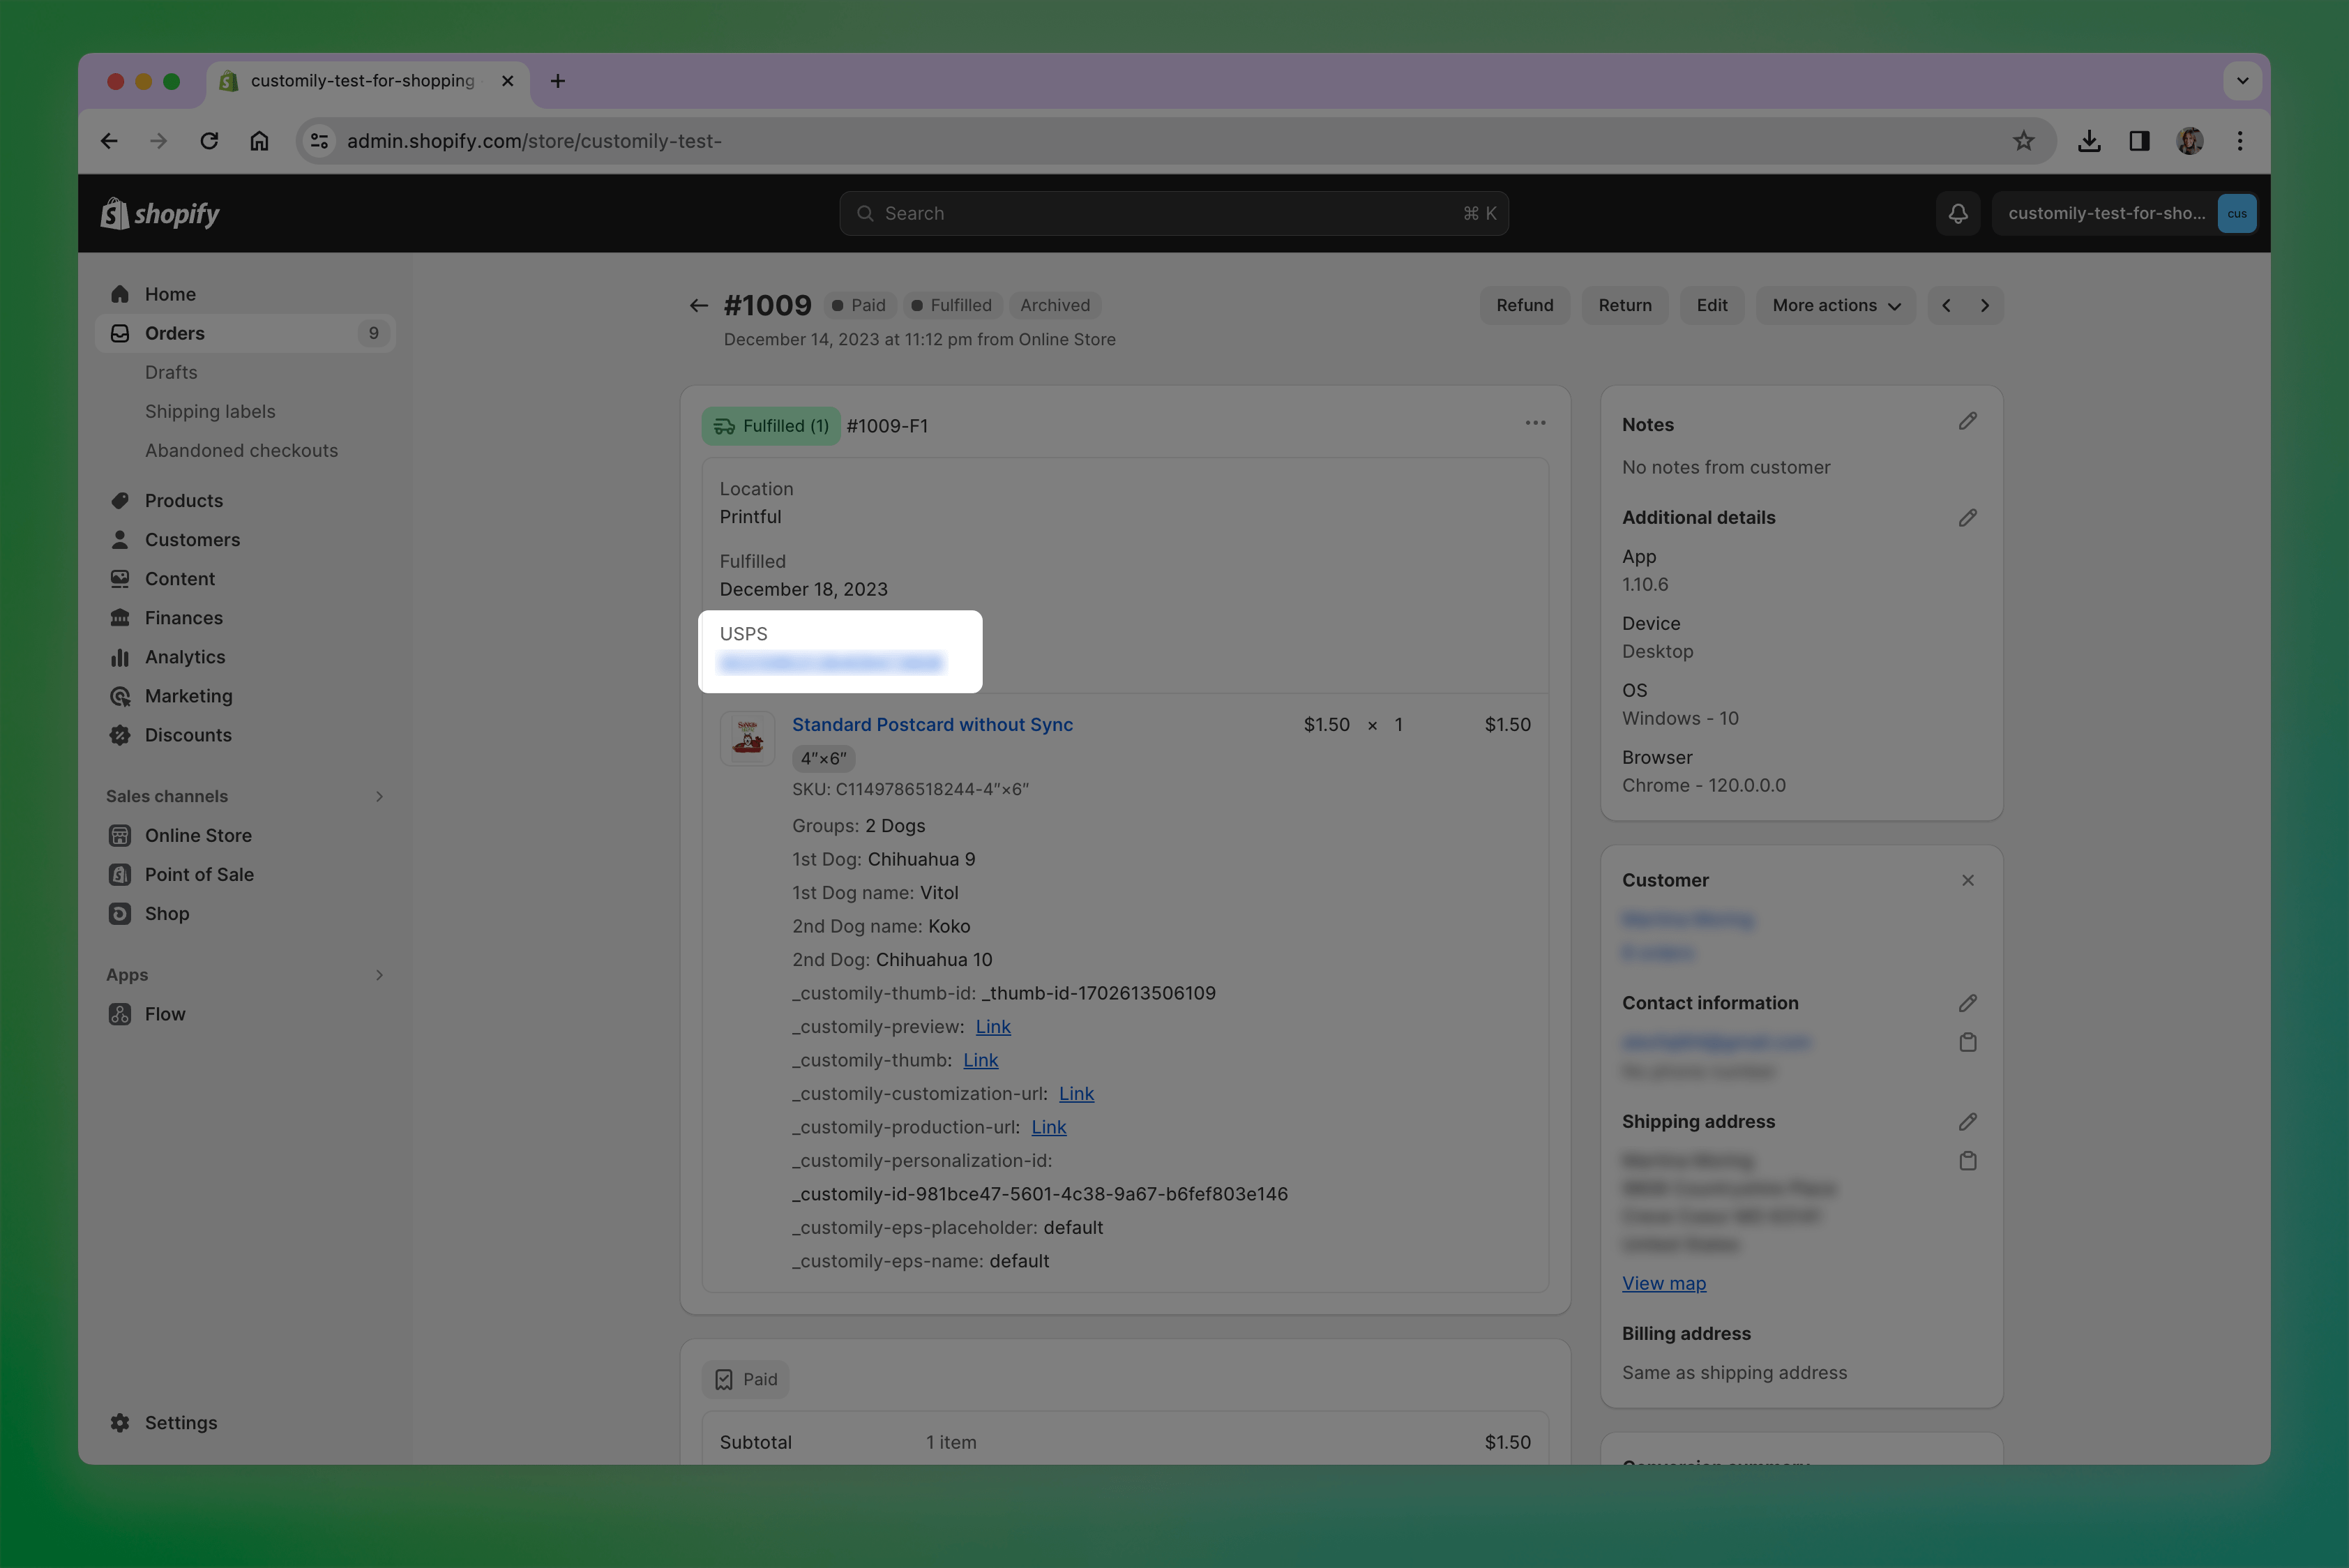
Task: Go back with order arrow icon
Action: (x=699, y=305)
